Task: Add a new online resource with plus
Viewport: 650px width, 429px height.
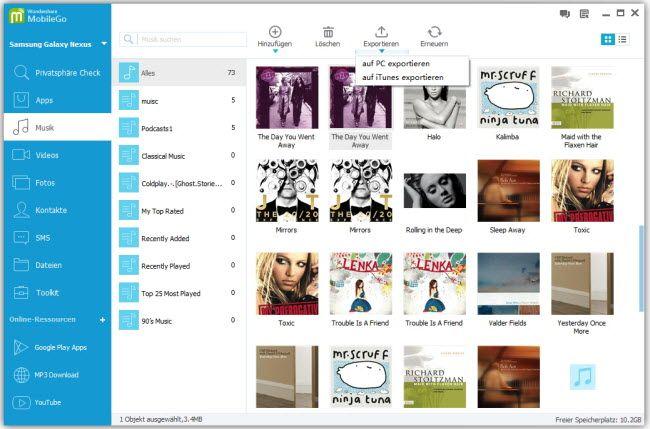Action: point(102,320)
